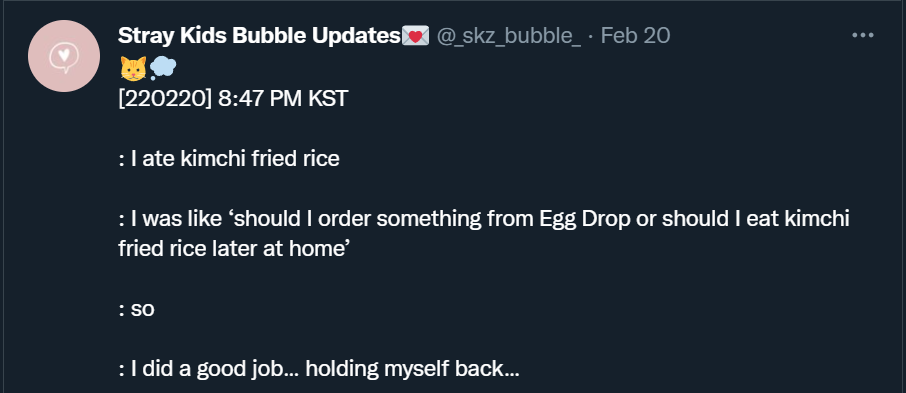Click 'holding myself back...' text
The width and height of the screenshot is (906, 393).
tap(413, 369)
